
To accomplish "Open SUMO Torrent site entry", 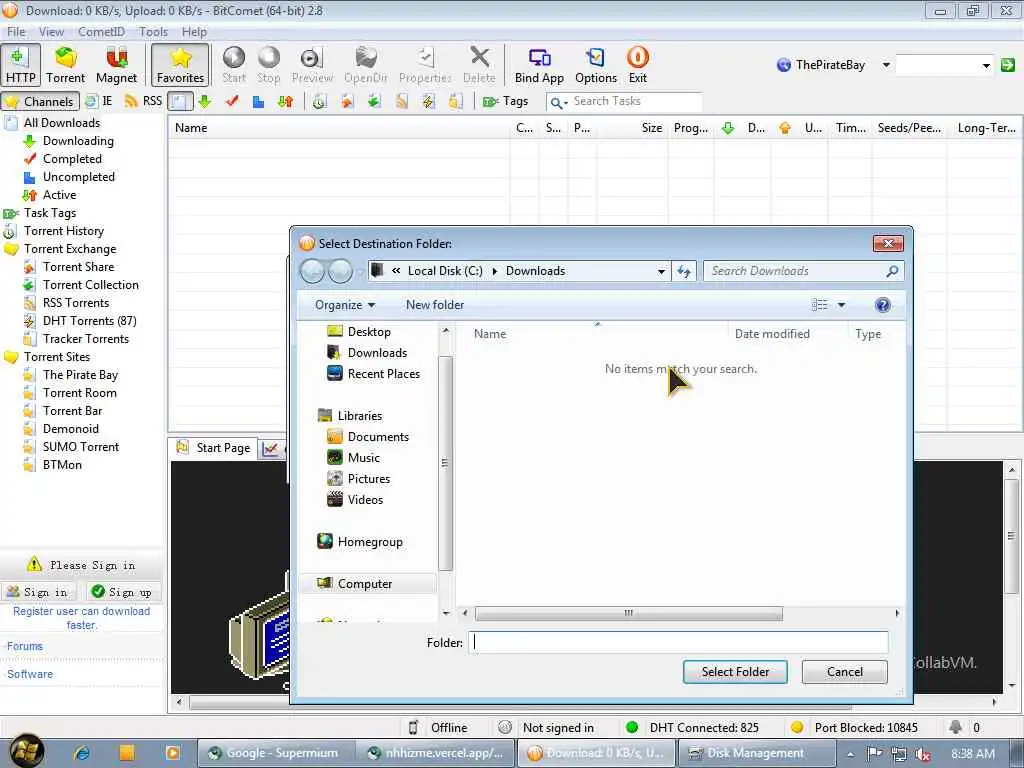I will coord(81,447).
